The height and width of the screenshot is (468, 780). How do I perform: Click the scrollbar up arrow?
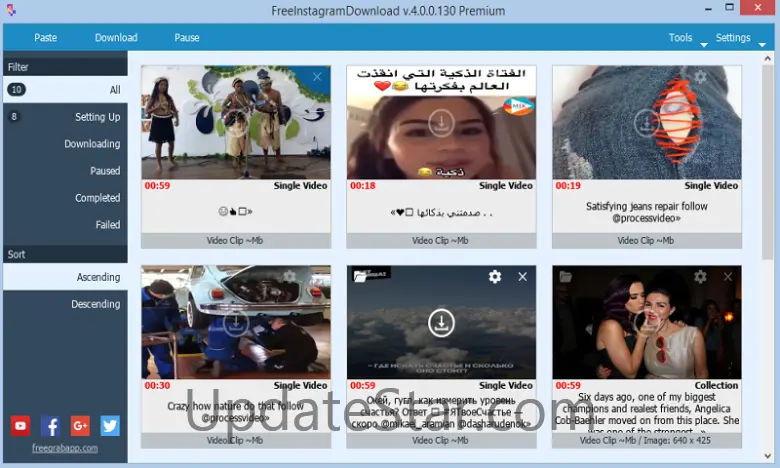767,59
